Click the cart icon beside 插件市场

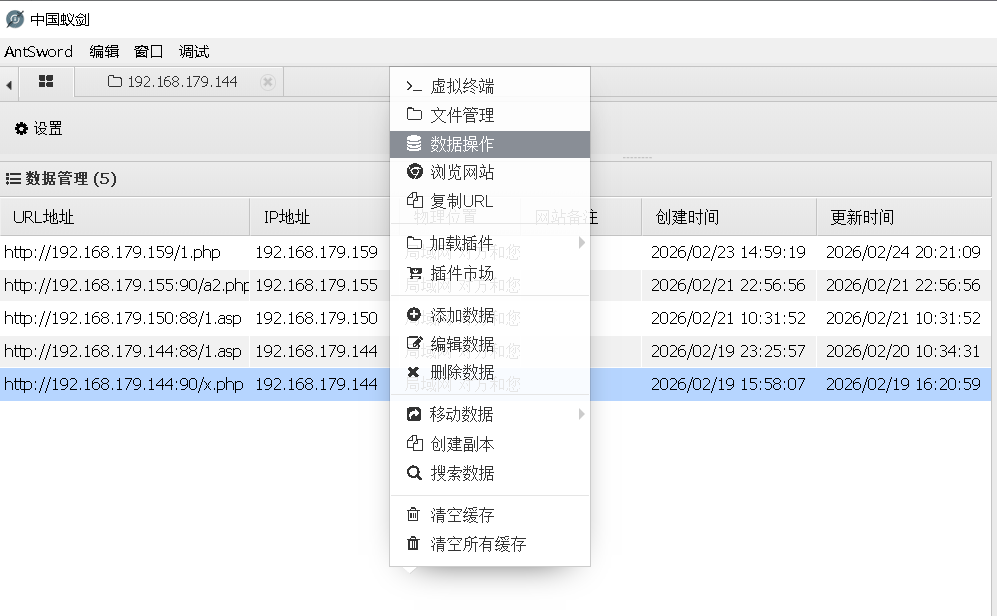[x=415, y=273]
